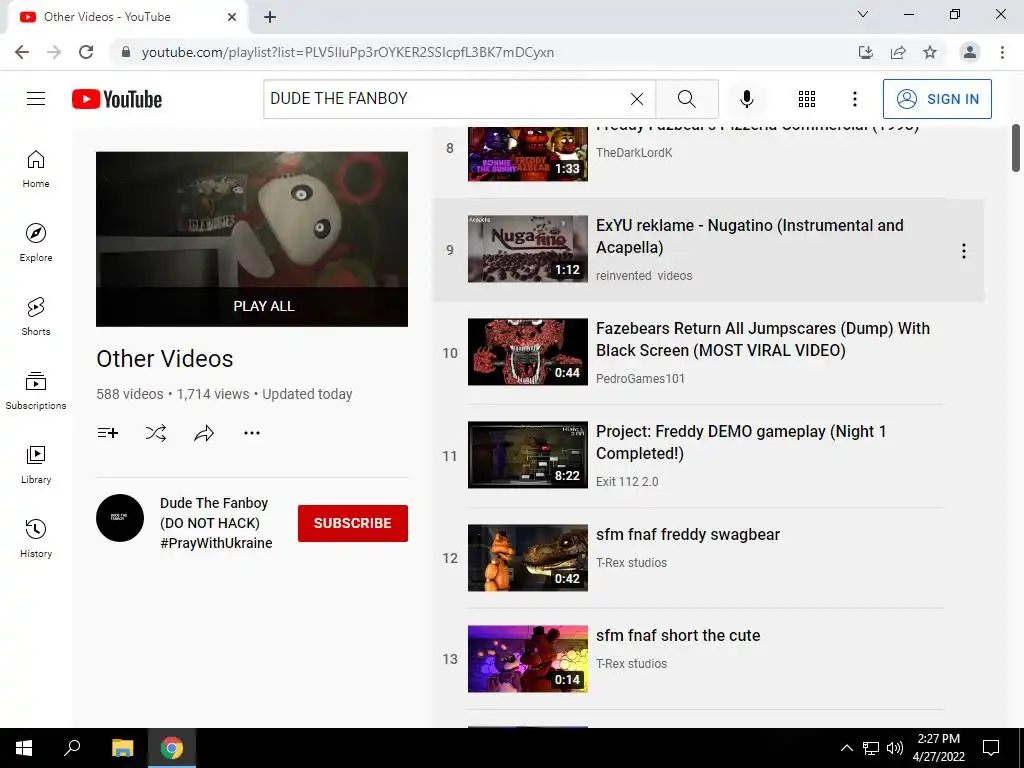The image size is (1024, 768).
Task: Open more playlist actions (three dots)
Action: coord(252,432)
